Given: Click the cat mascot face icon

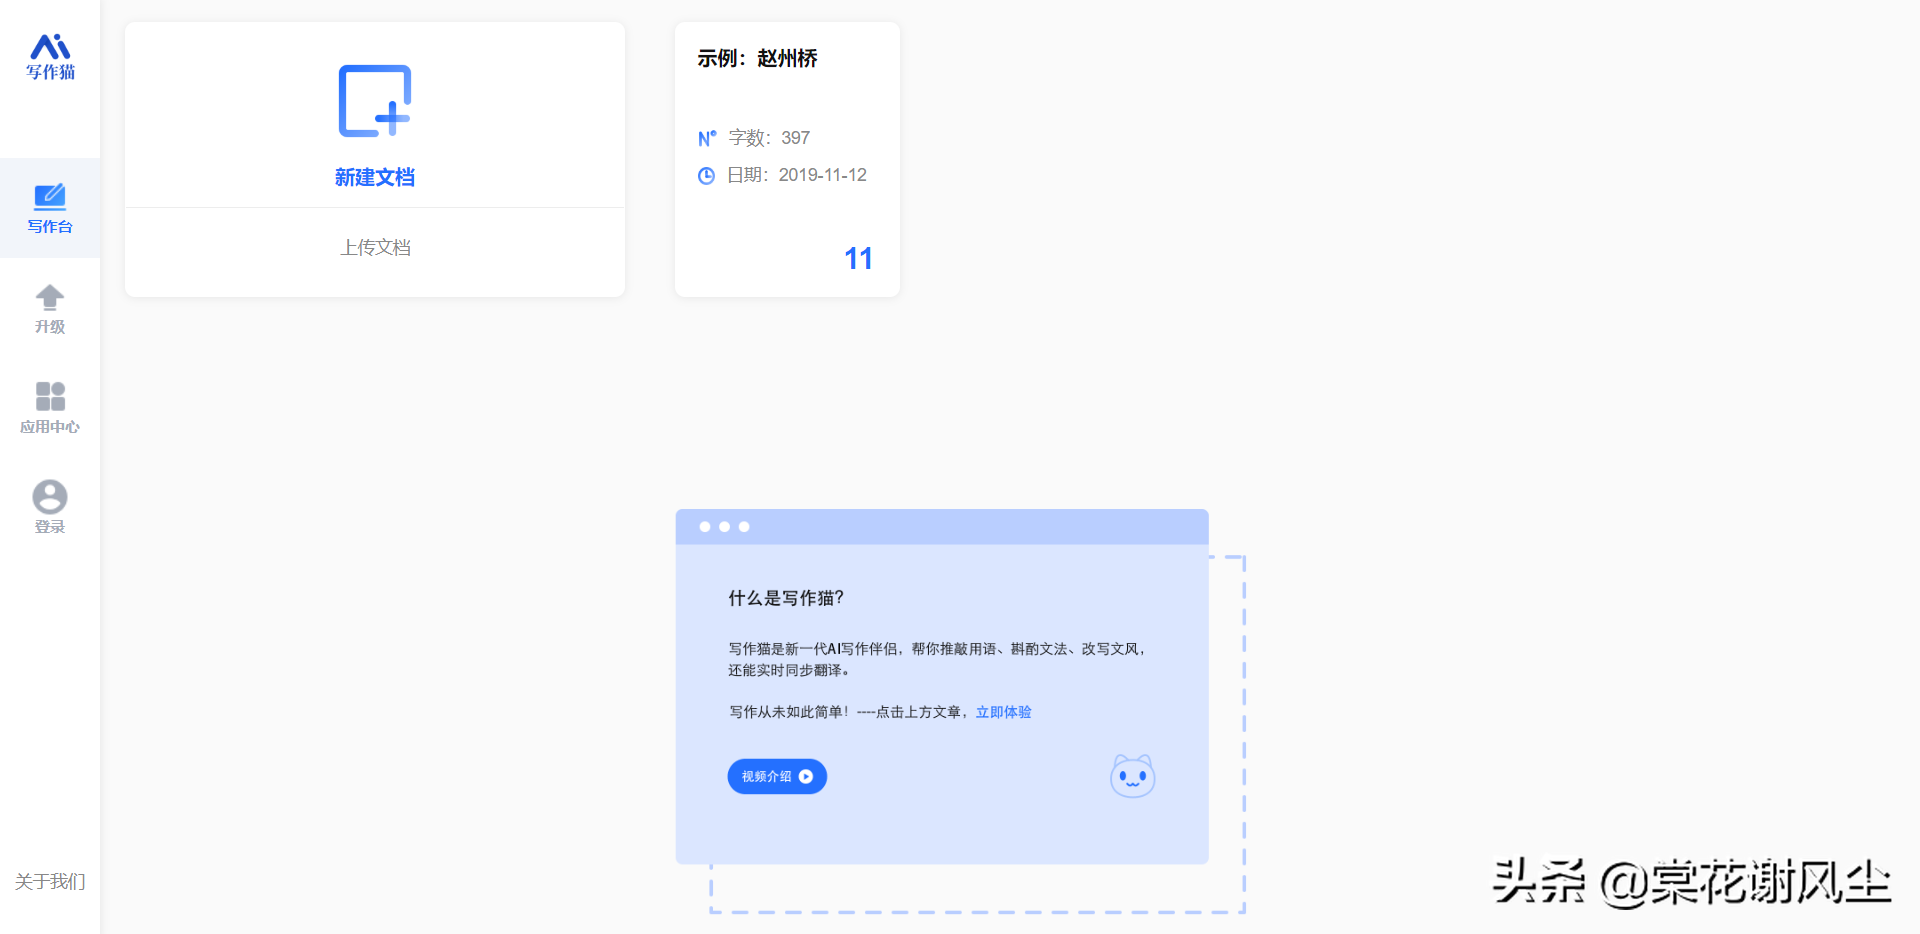Looking at the screenshot, I should pyautogui.click(x=1133, y=776).
